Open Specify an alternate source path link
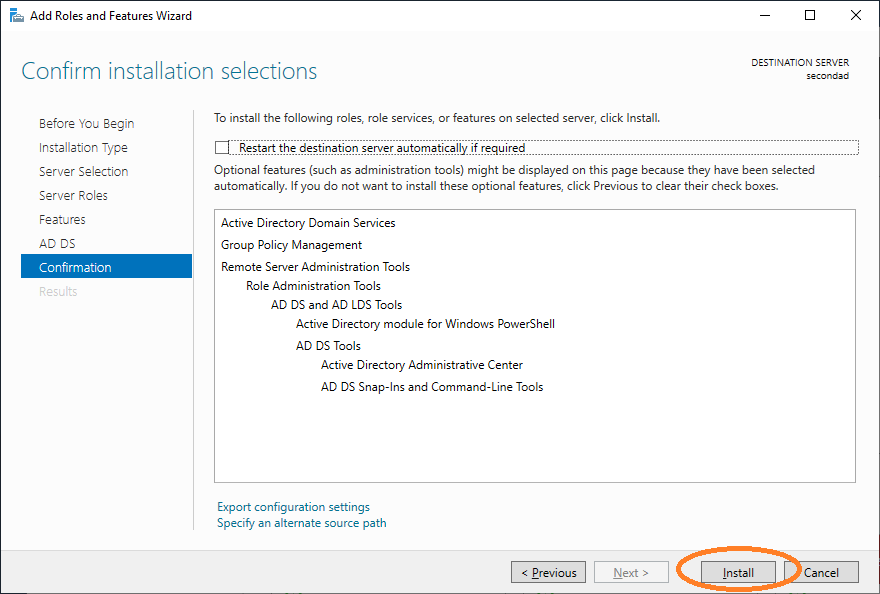Image resolution: width=880 pixels, height=594 pixels. tap(301, 523)
